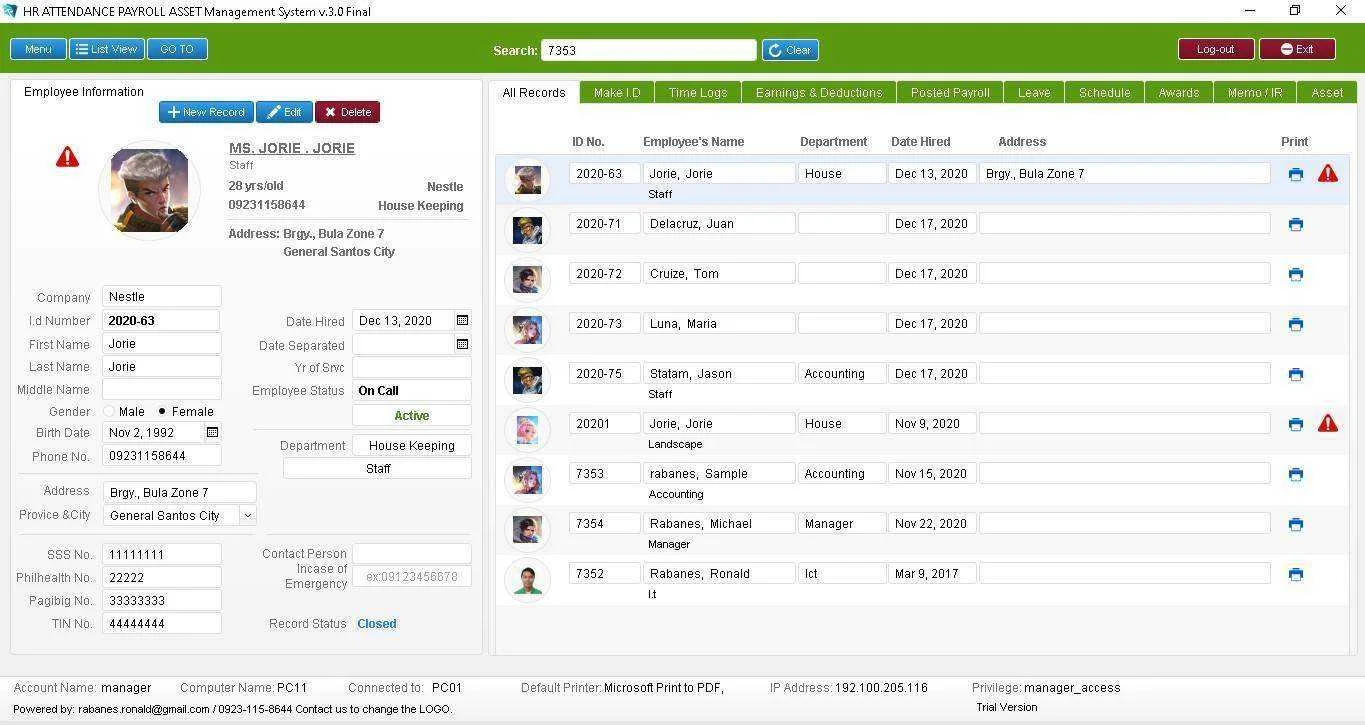
Task: Click the Company field showing Nestle
Action: tap(161, 297)
